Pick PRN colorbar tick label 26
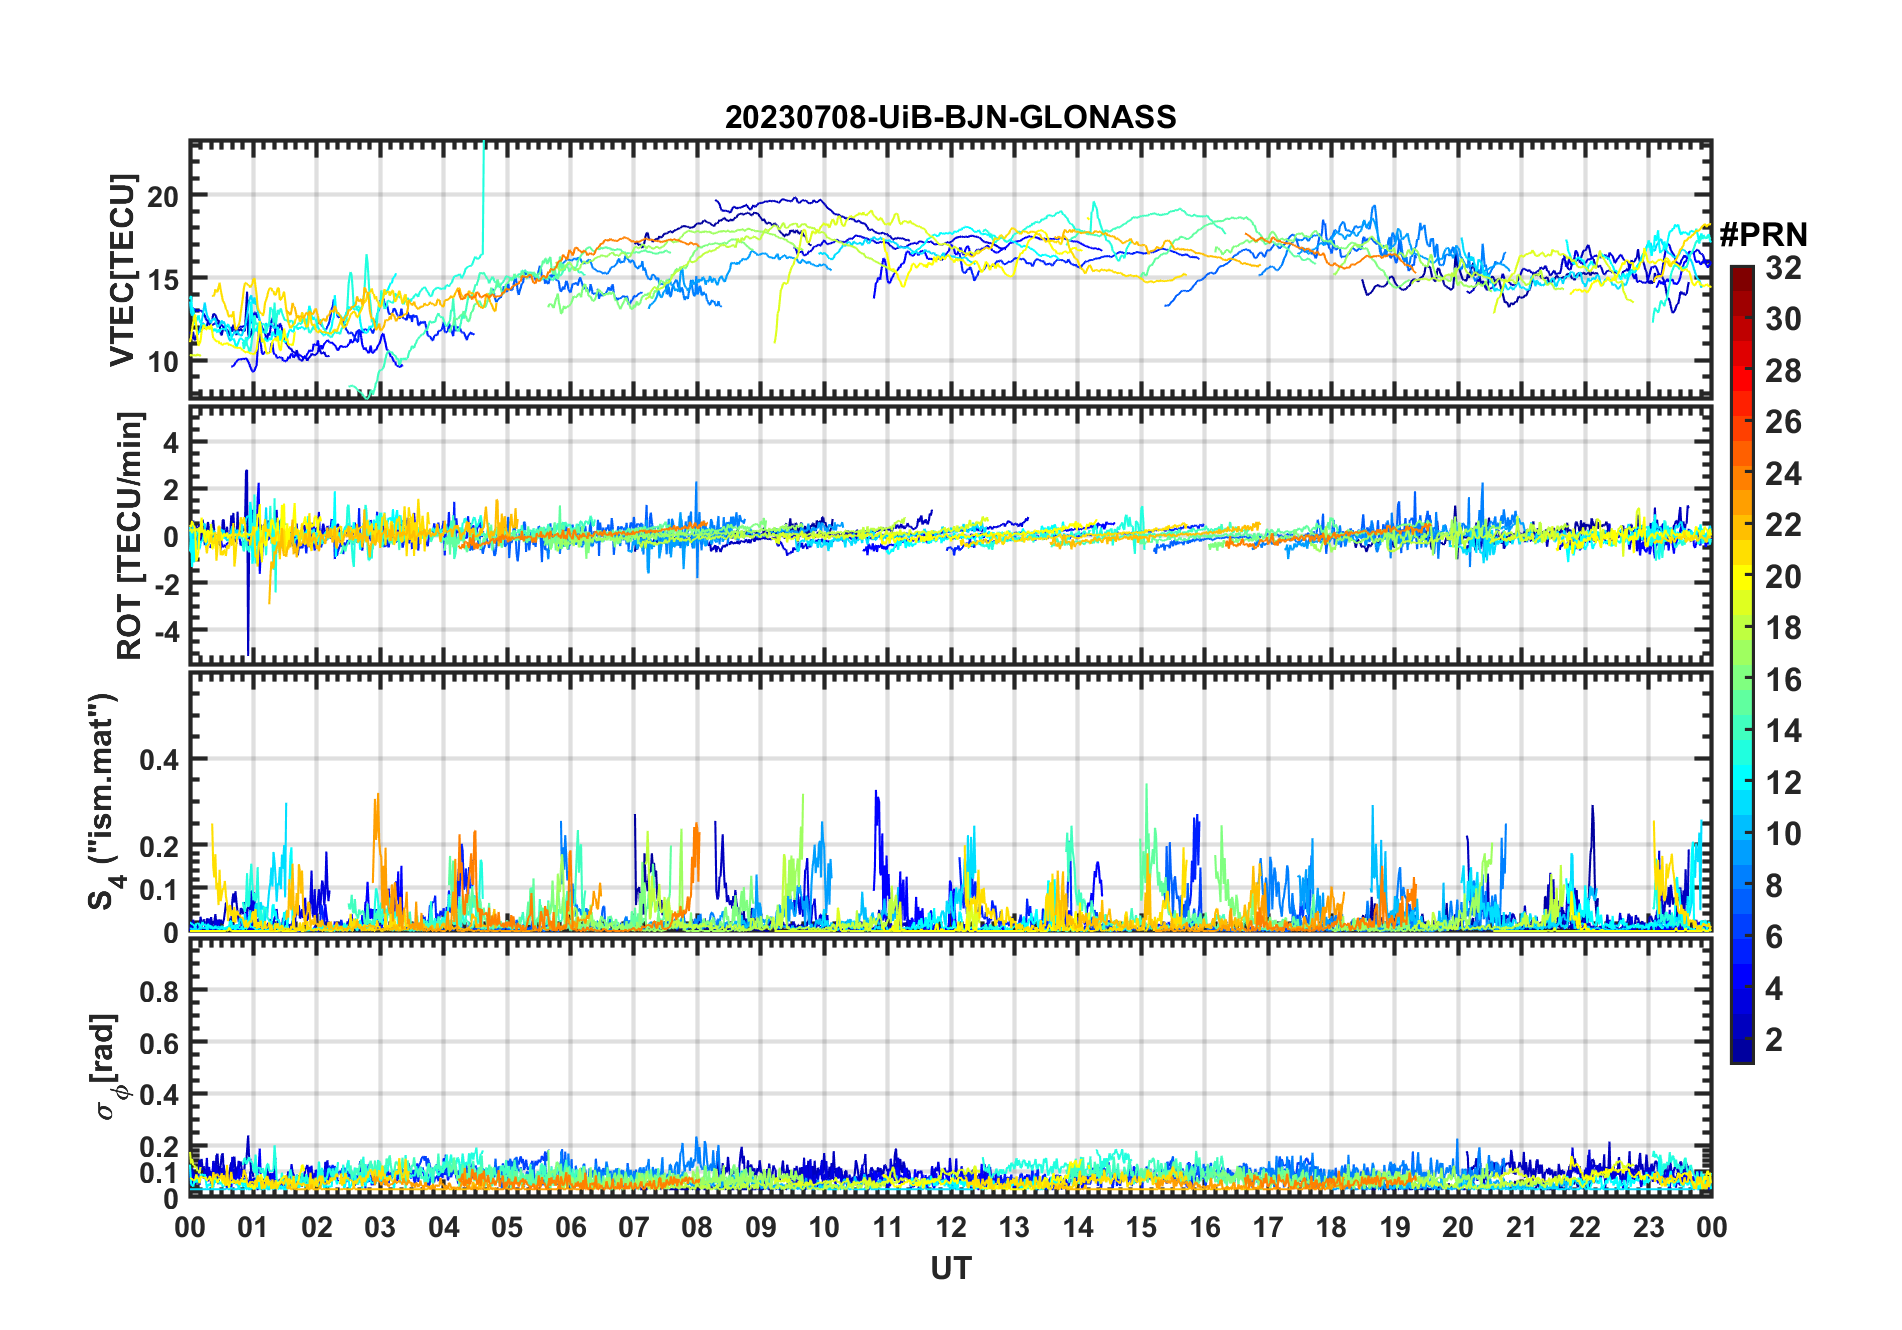This screenshot has width=1902, height=1330. (x=1783, y=422)
